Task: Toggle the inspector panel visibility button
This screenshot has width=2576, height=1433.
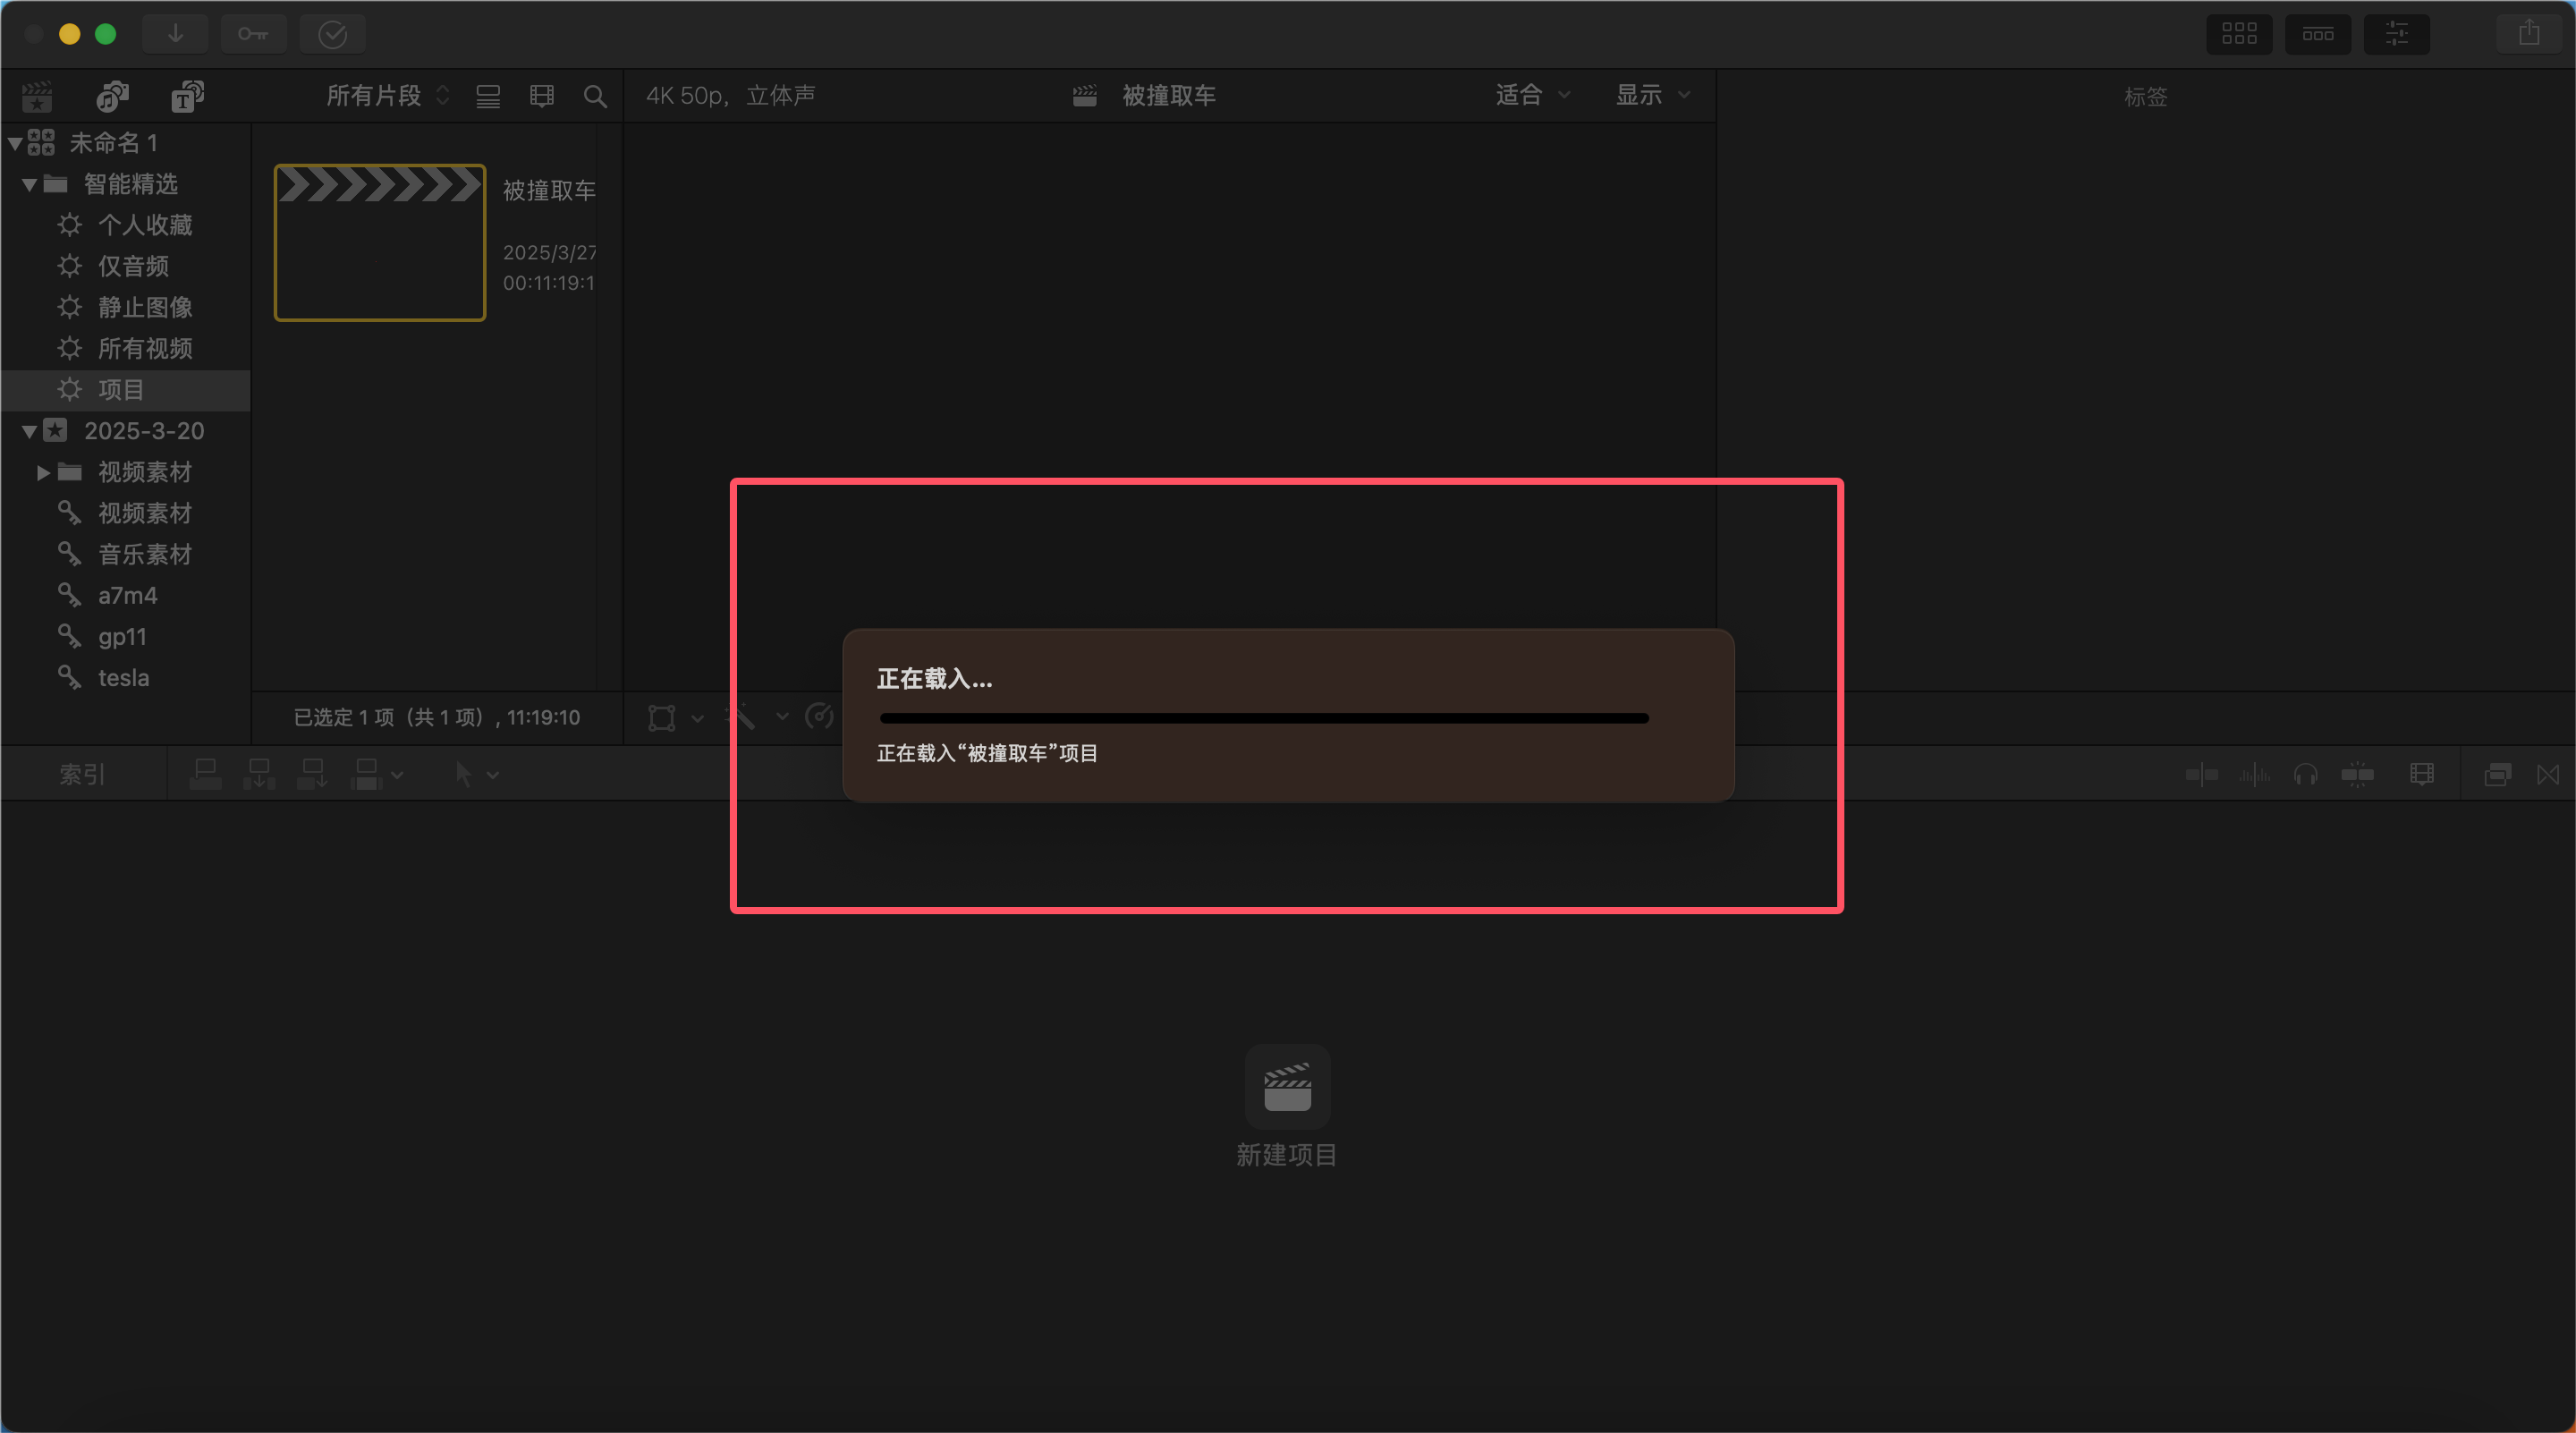Action: [x=2397, y=34]
